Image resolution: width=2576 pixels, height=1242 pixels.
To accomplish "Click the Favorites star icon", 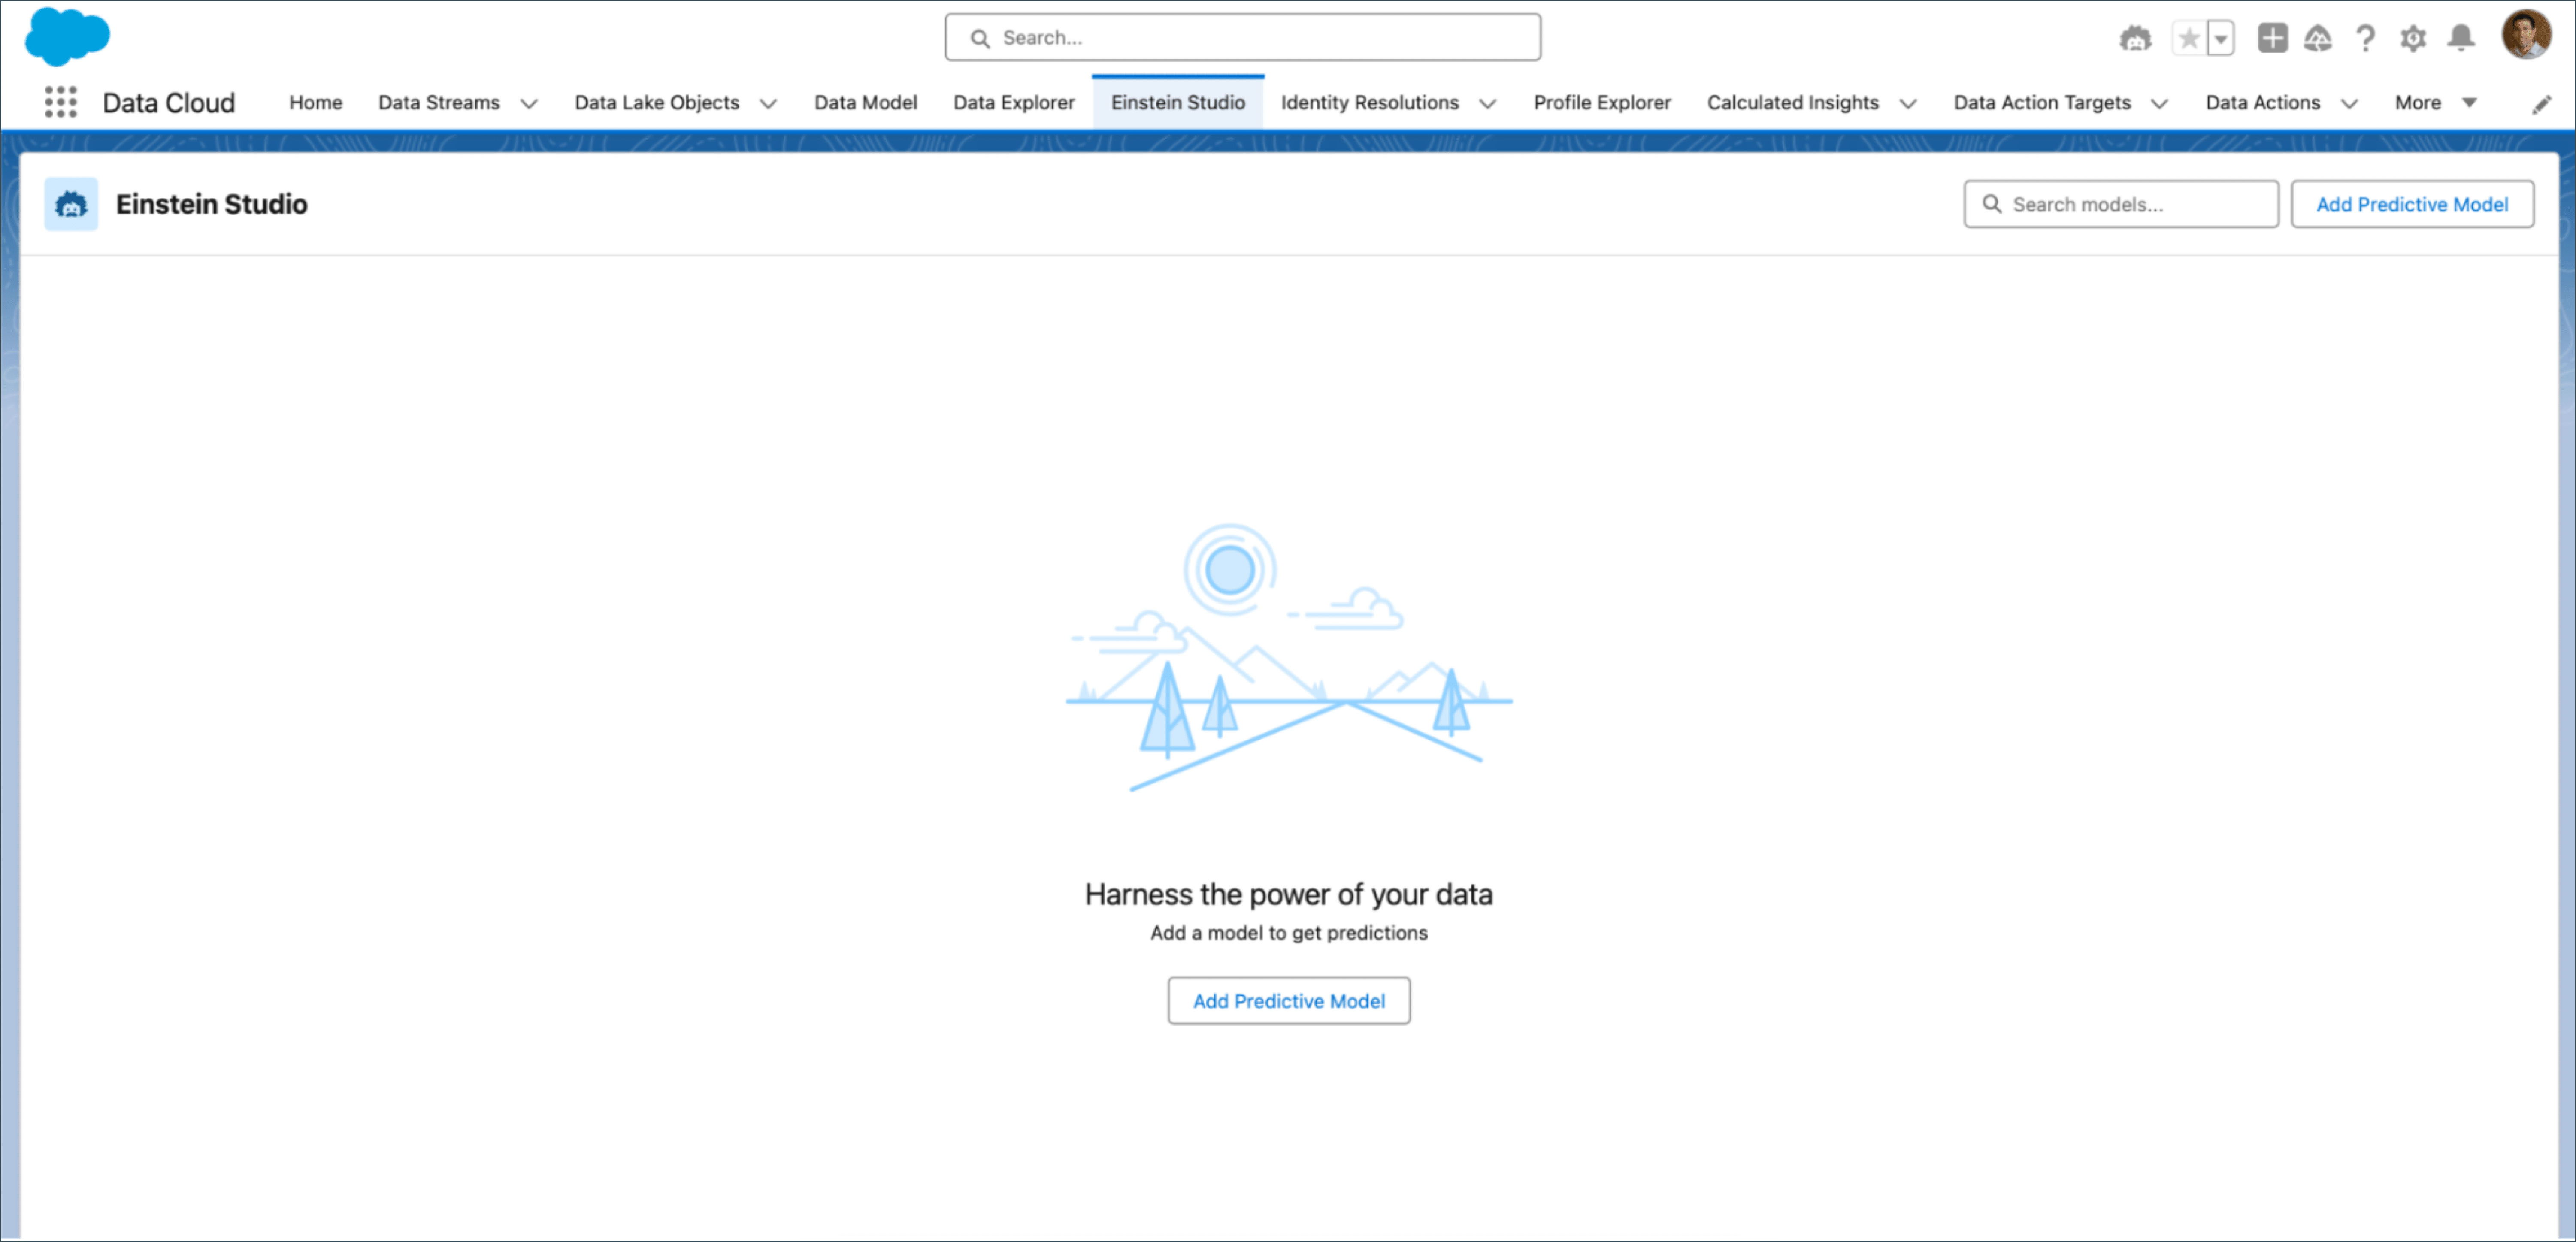I will click(x=2188, y=38).
